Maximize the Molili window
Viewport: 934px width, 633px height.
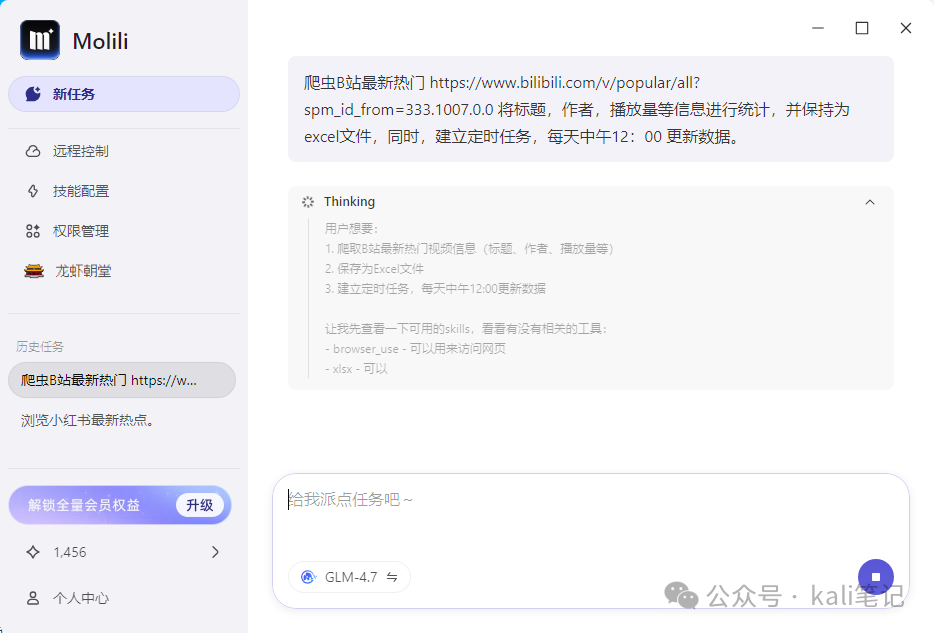[862, 28]
